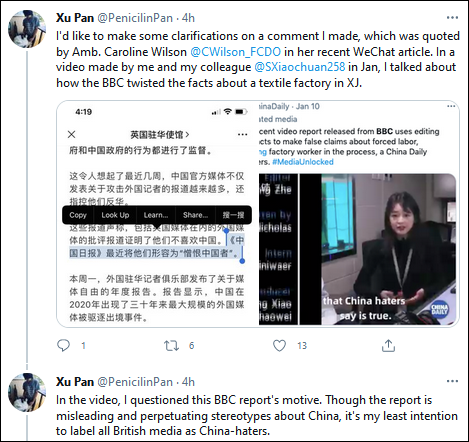469x442 pixels.
Task: Open @PenicilinPan handle in second tweet
Action: pyautogui.click(x=135, y=382)
